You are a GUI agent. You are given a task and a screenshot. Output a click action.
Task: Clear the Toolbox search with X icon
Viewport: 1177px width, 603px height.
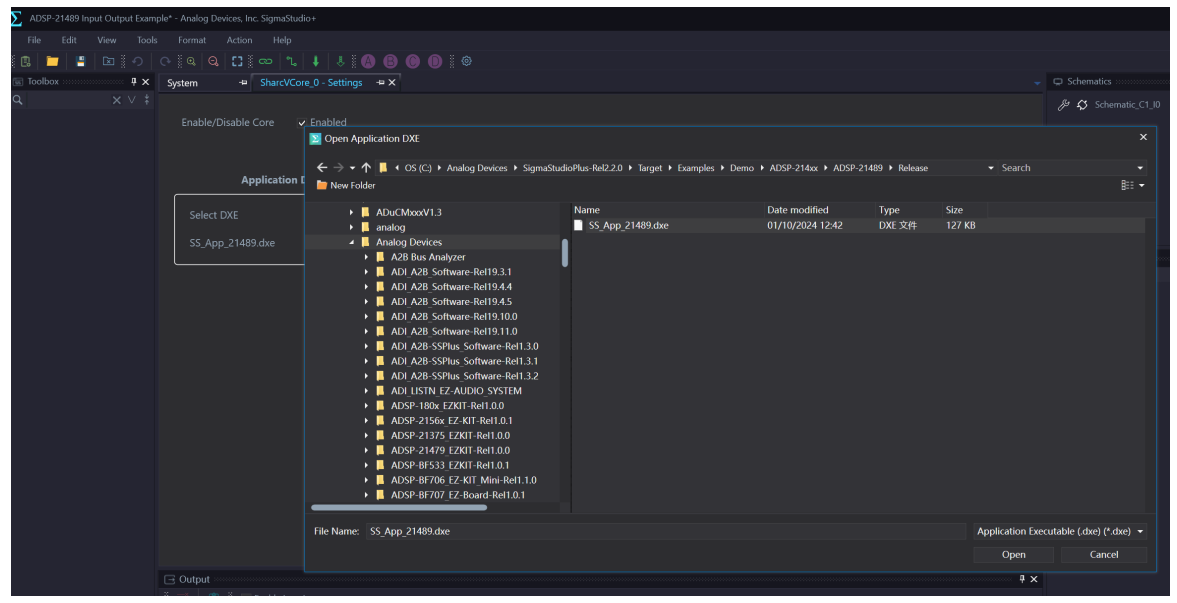pyautogui.click(x=116, y=100)
